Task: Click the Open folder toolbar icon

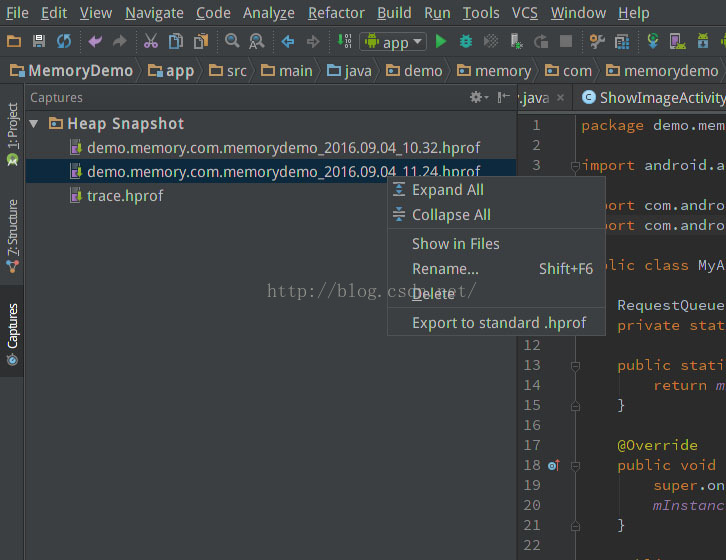Action: click(14, 42)
